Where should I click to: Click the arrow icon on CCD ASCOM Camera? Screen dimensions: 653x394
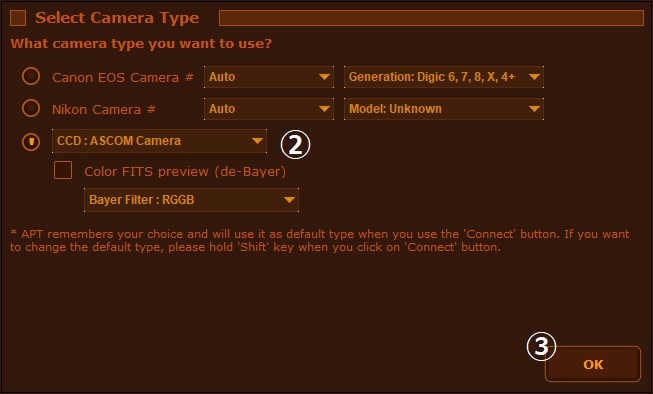pyautogui.click(x=257, y=141)
